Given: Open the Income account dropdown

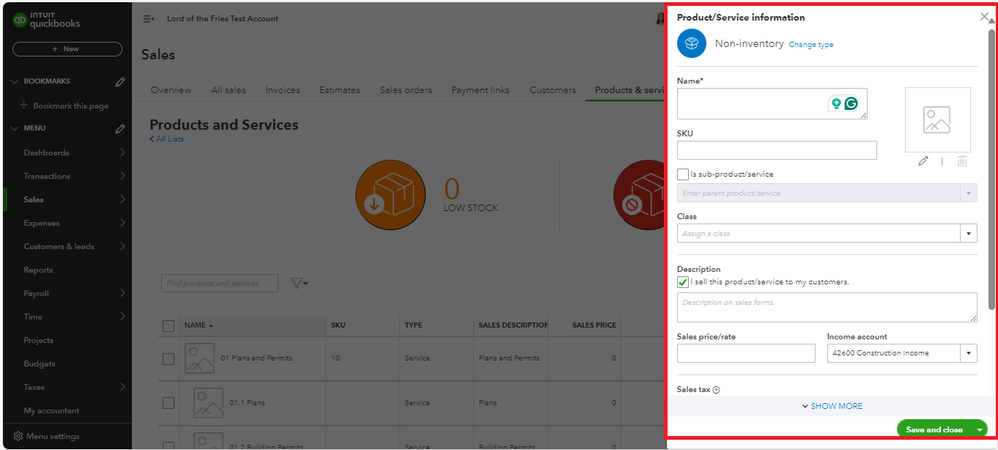Looking at the screenshot, I should (x=968, y=353).
